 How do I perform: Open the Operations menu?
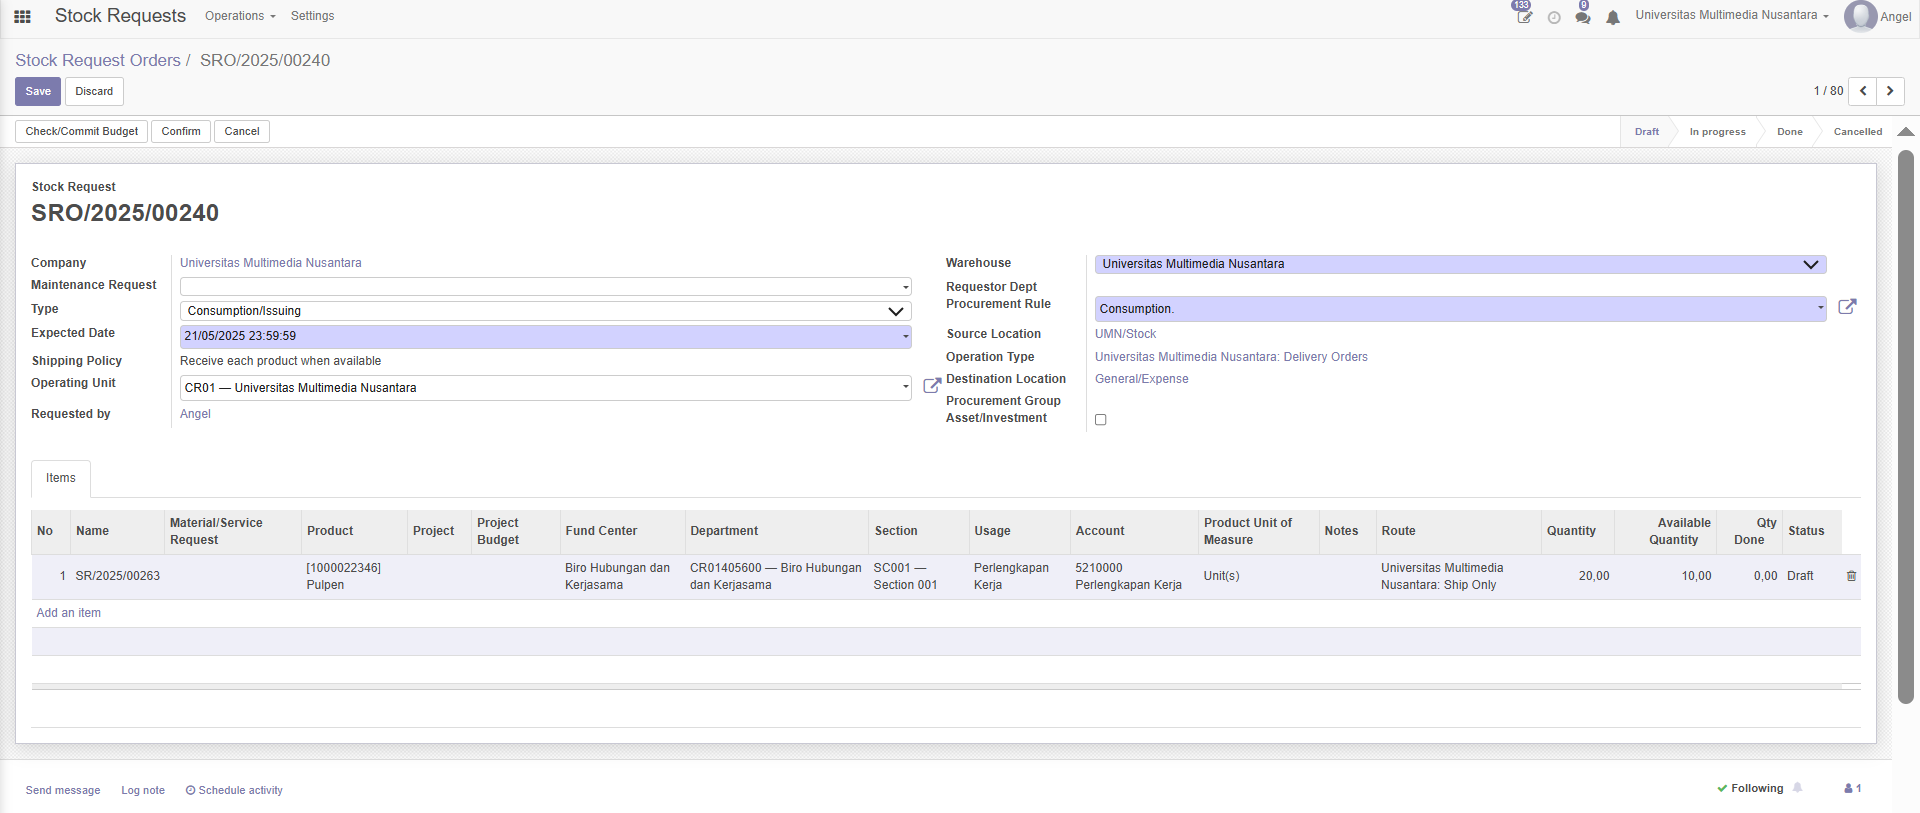pos(240,16)
